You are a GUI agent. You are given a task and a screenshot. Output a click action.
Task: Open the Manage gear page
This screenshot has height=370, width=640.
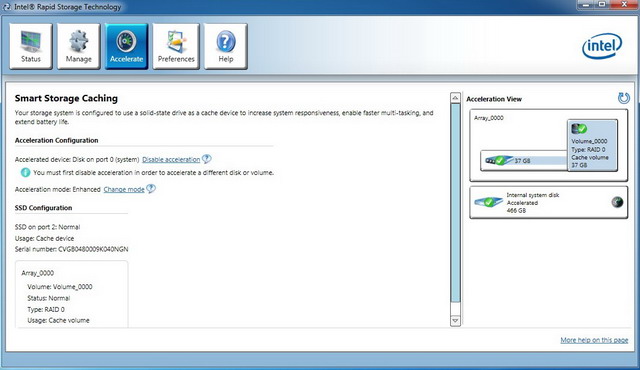(78, 46)
